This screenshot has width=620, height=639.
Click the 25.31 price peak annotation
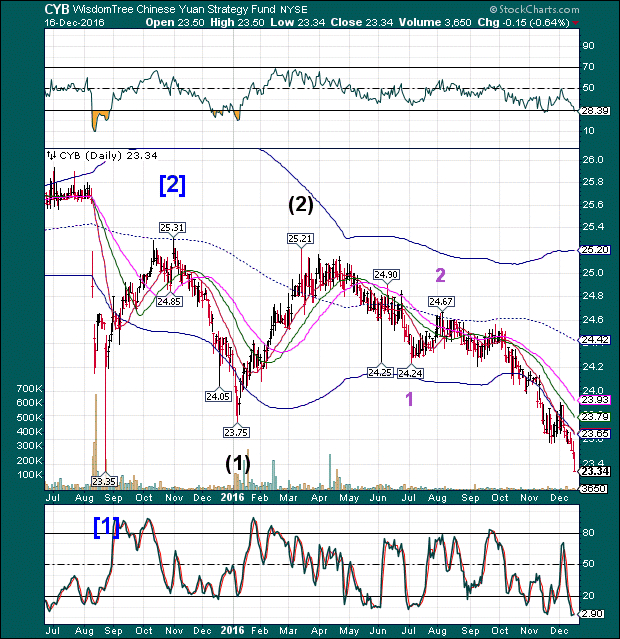(x=172, y=228)
